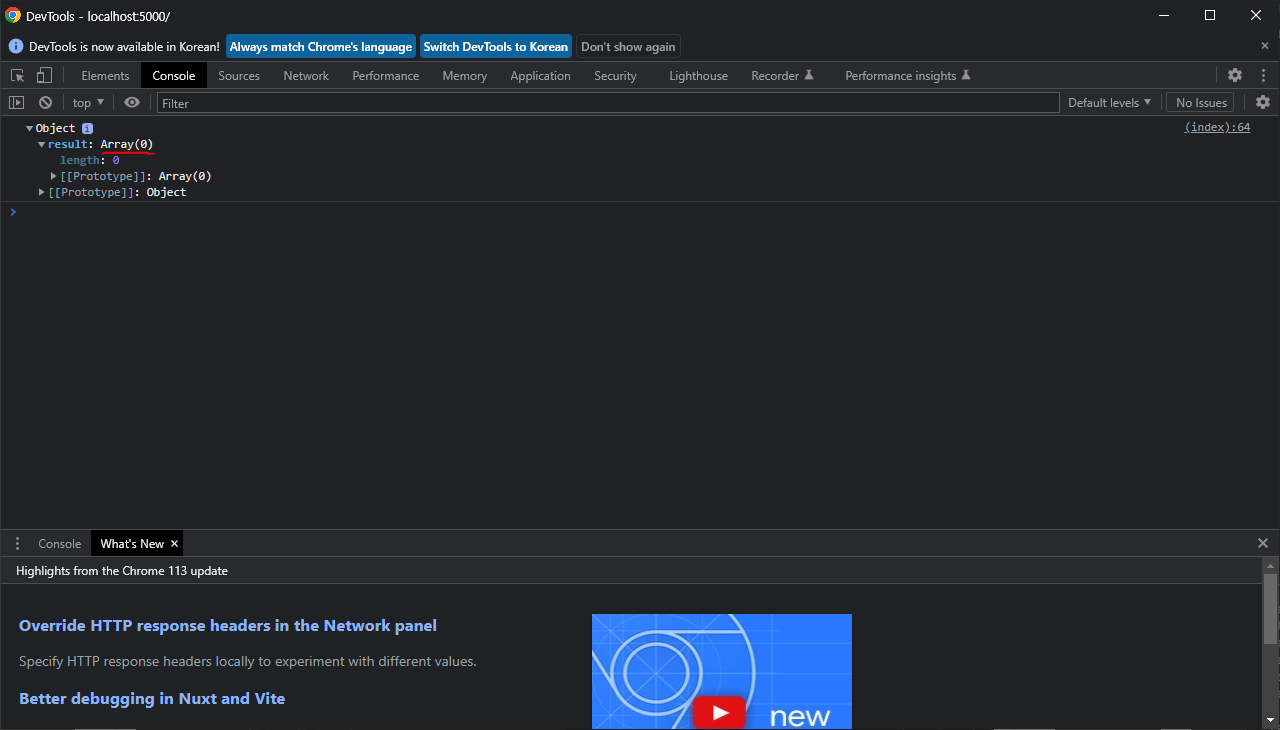Screen dimensions: 1280x730
Task: Open Override HTTP response headers link
Action: (228, 626)
